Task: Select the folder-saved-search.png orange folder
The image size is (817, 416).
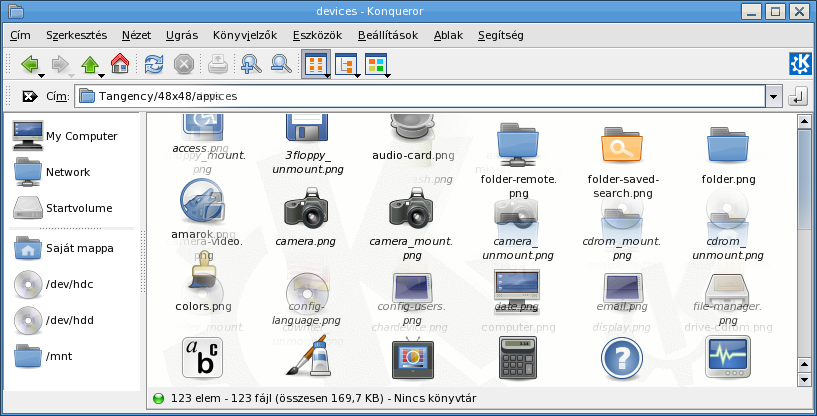Action: tap(622, 144)
